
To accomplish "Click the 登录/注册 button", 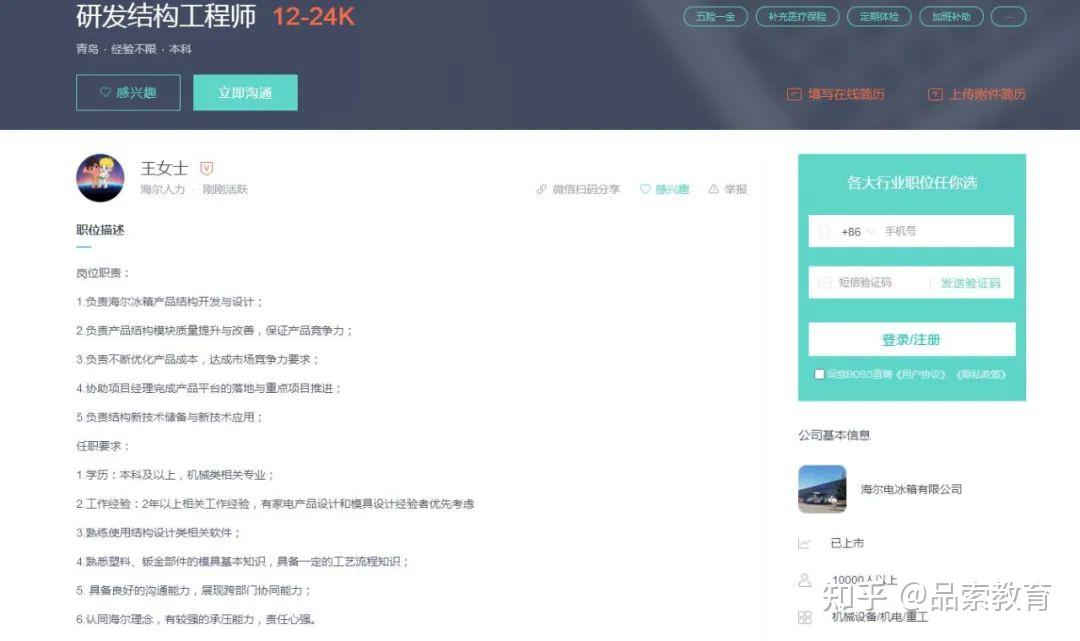I will click(x=911, y=339).
